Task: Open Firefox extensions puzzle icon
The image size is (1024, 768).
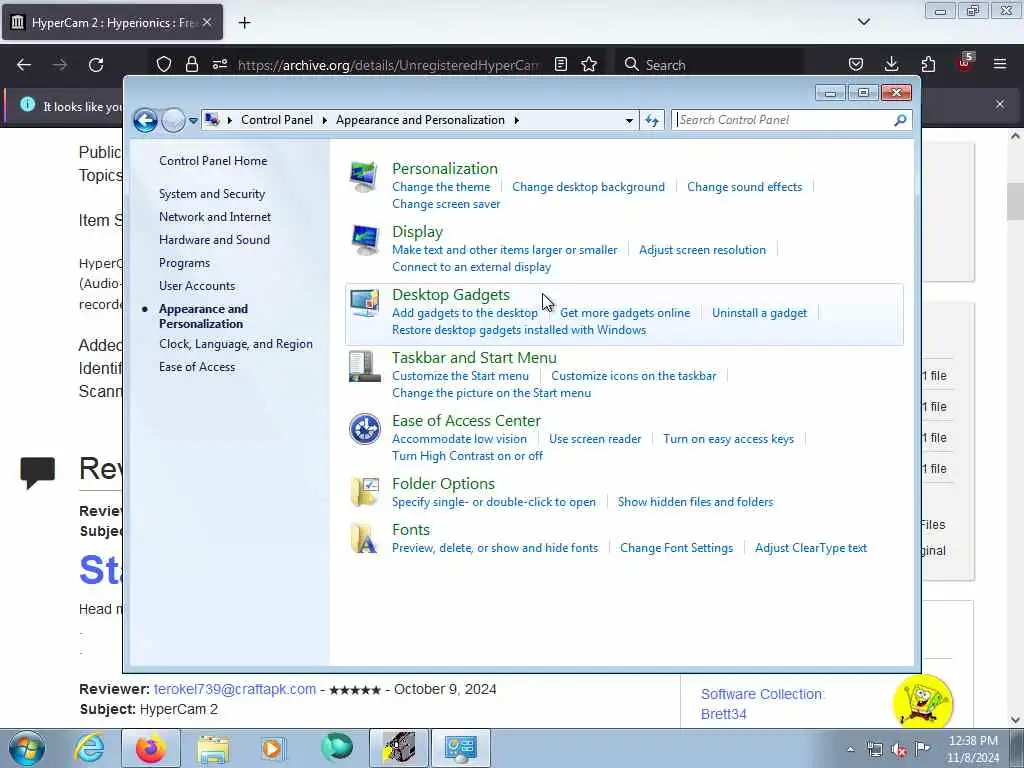Action: click(928, 64)
